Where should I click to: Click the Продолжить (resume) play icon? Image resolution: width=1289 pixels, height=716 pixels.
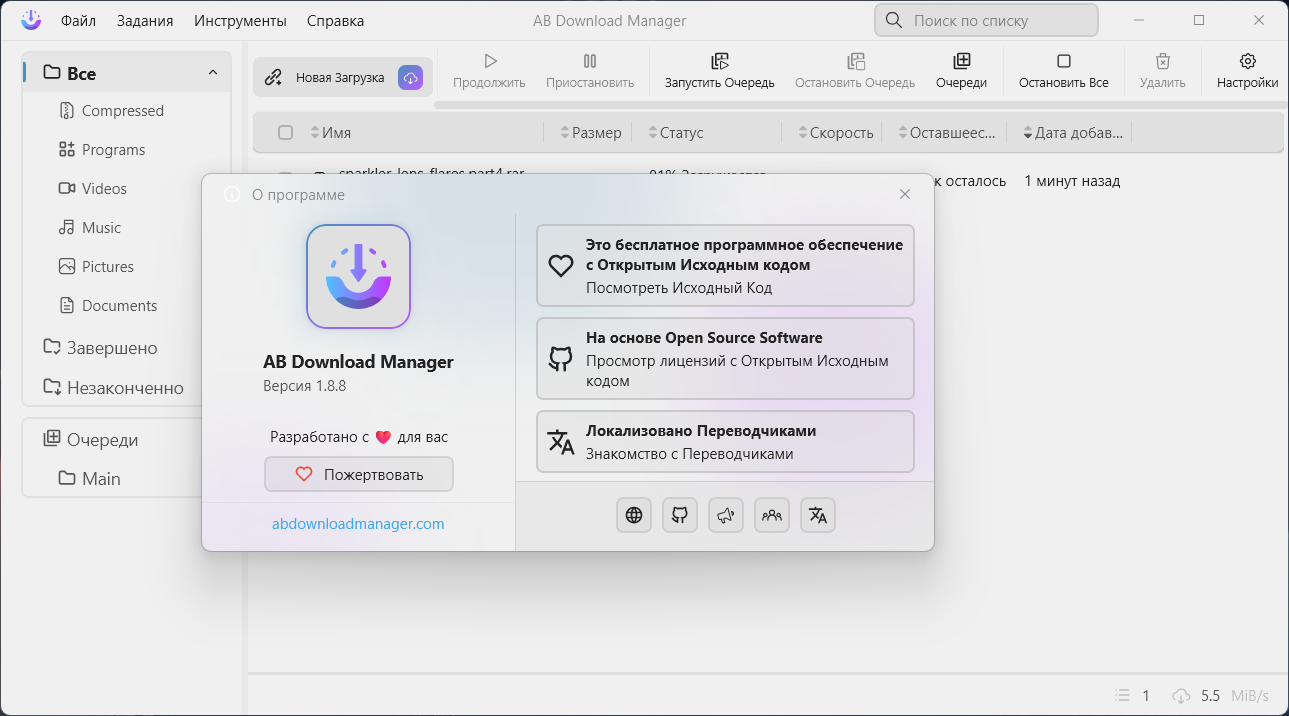[x=489, y=62]
